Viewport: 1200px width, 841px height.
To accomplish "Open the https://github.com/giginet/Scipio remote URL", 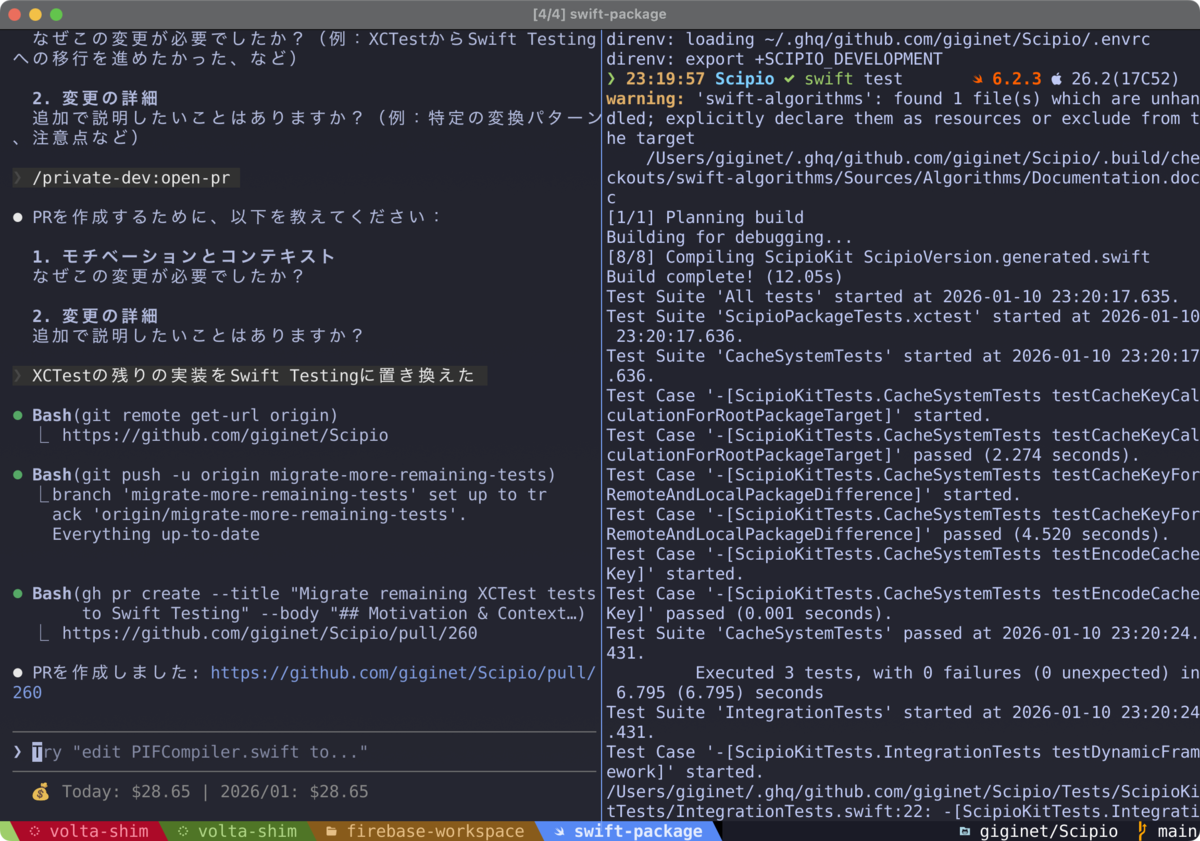I will [225, 435].
